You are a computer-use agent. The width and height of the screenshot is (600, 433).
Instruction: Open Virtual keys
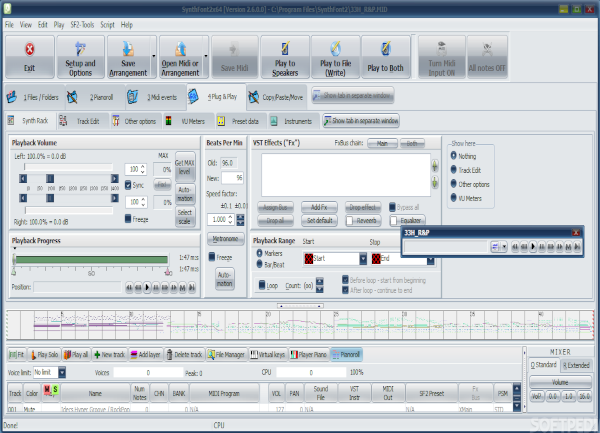[267, 355]
